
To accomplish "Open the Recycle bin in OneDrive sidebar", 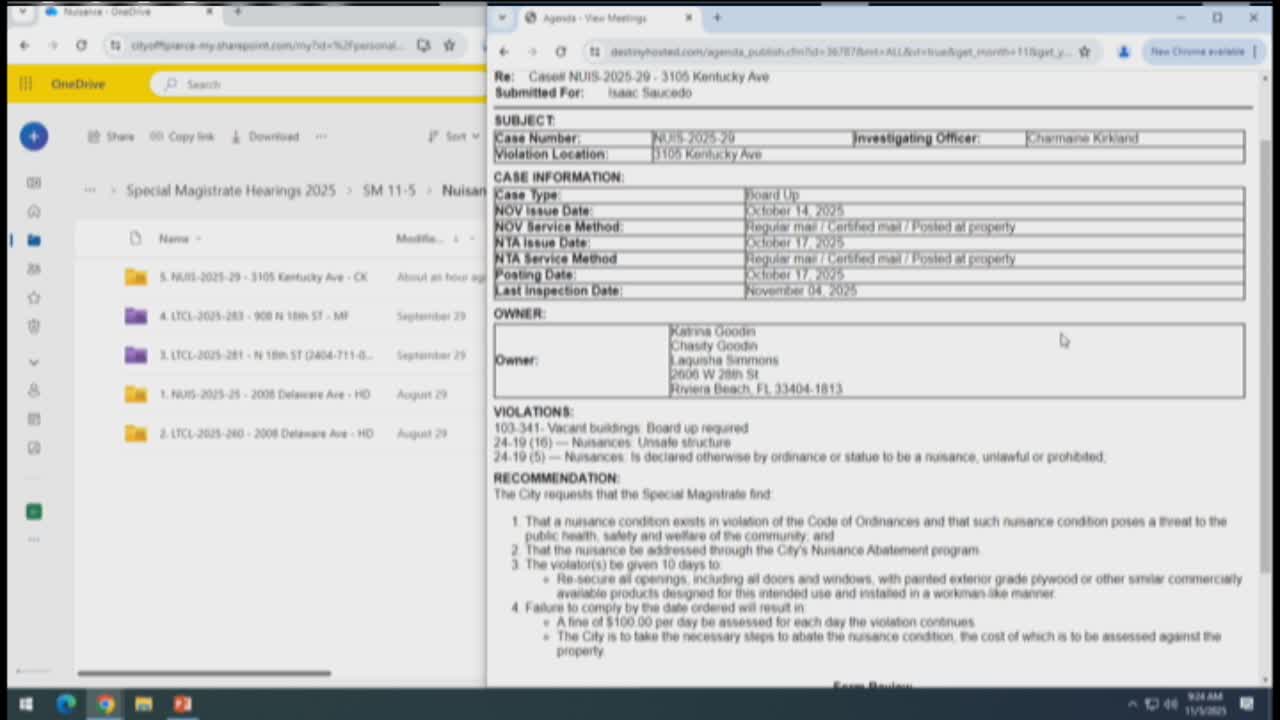I will point(34,327).
